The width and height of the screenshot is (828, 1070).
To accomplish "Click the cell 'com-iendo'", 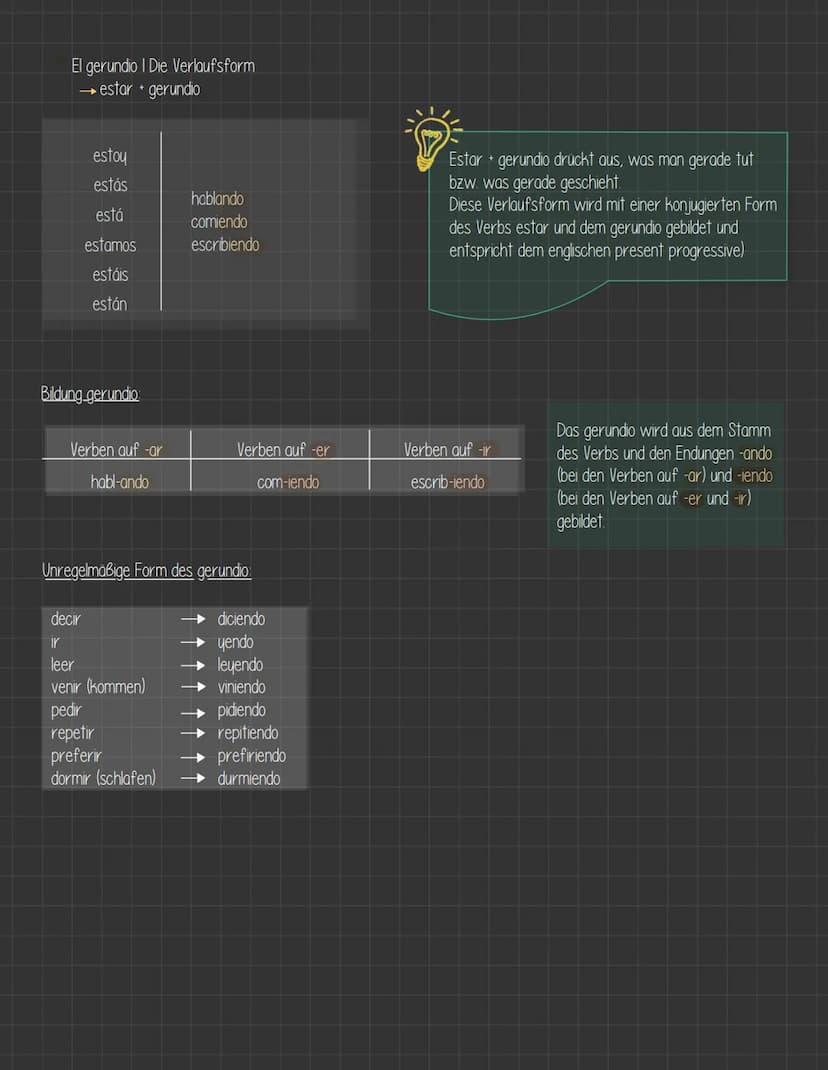I will (288, 482).
